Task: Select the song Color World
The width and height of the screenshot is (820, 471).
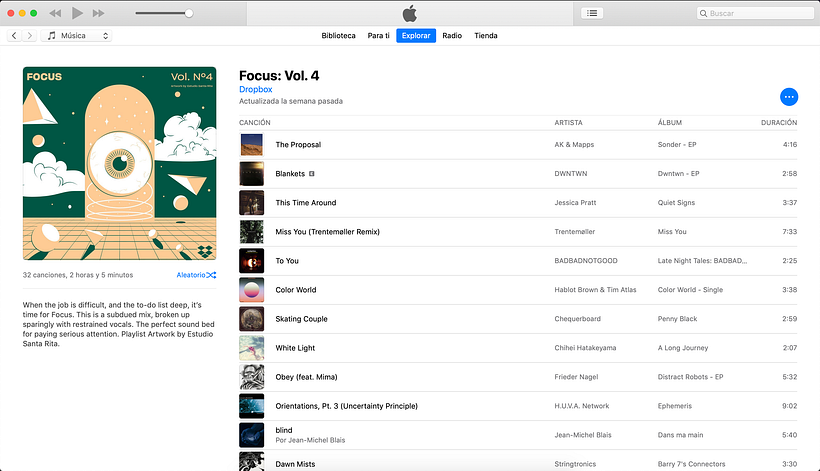Action: (296, 290)
